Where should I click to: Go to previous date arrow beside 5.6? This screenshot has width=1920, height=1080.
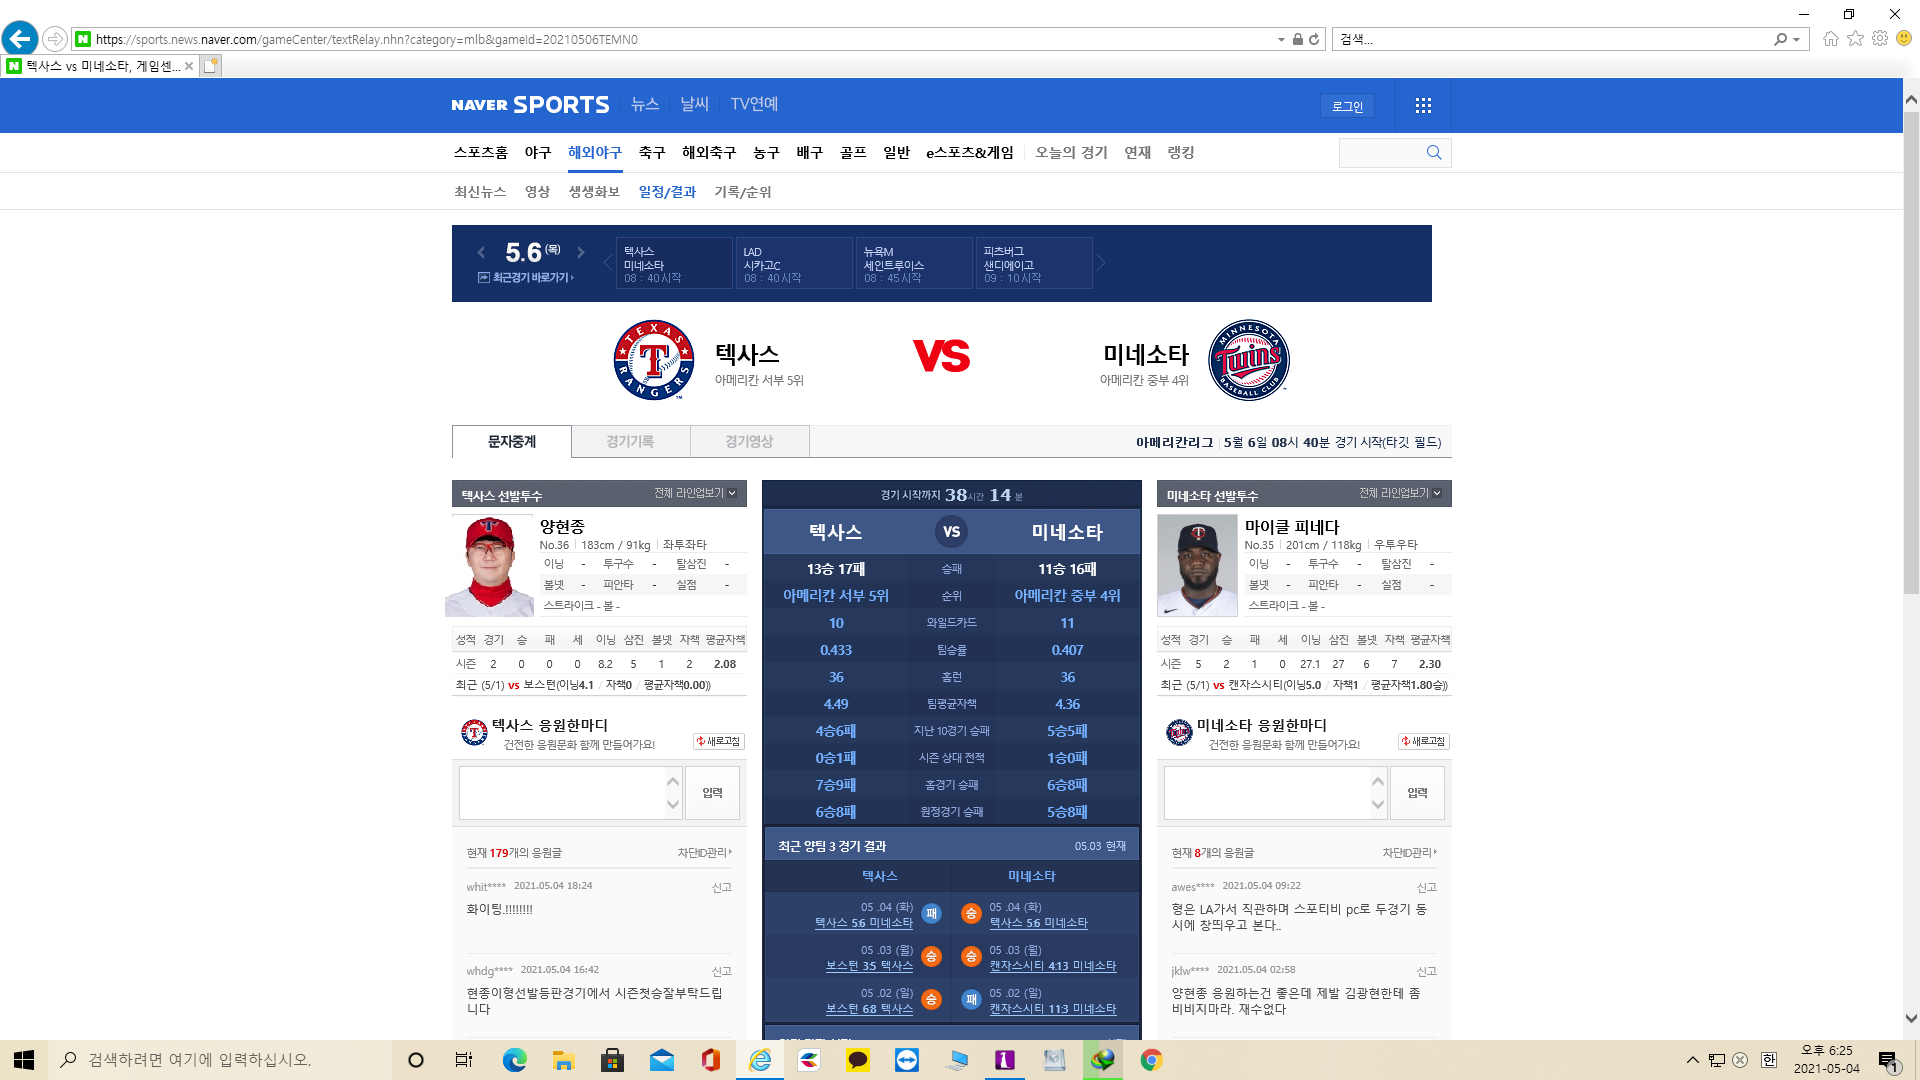tap(481, 253)
